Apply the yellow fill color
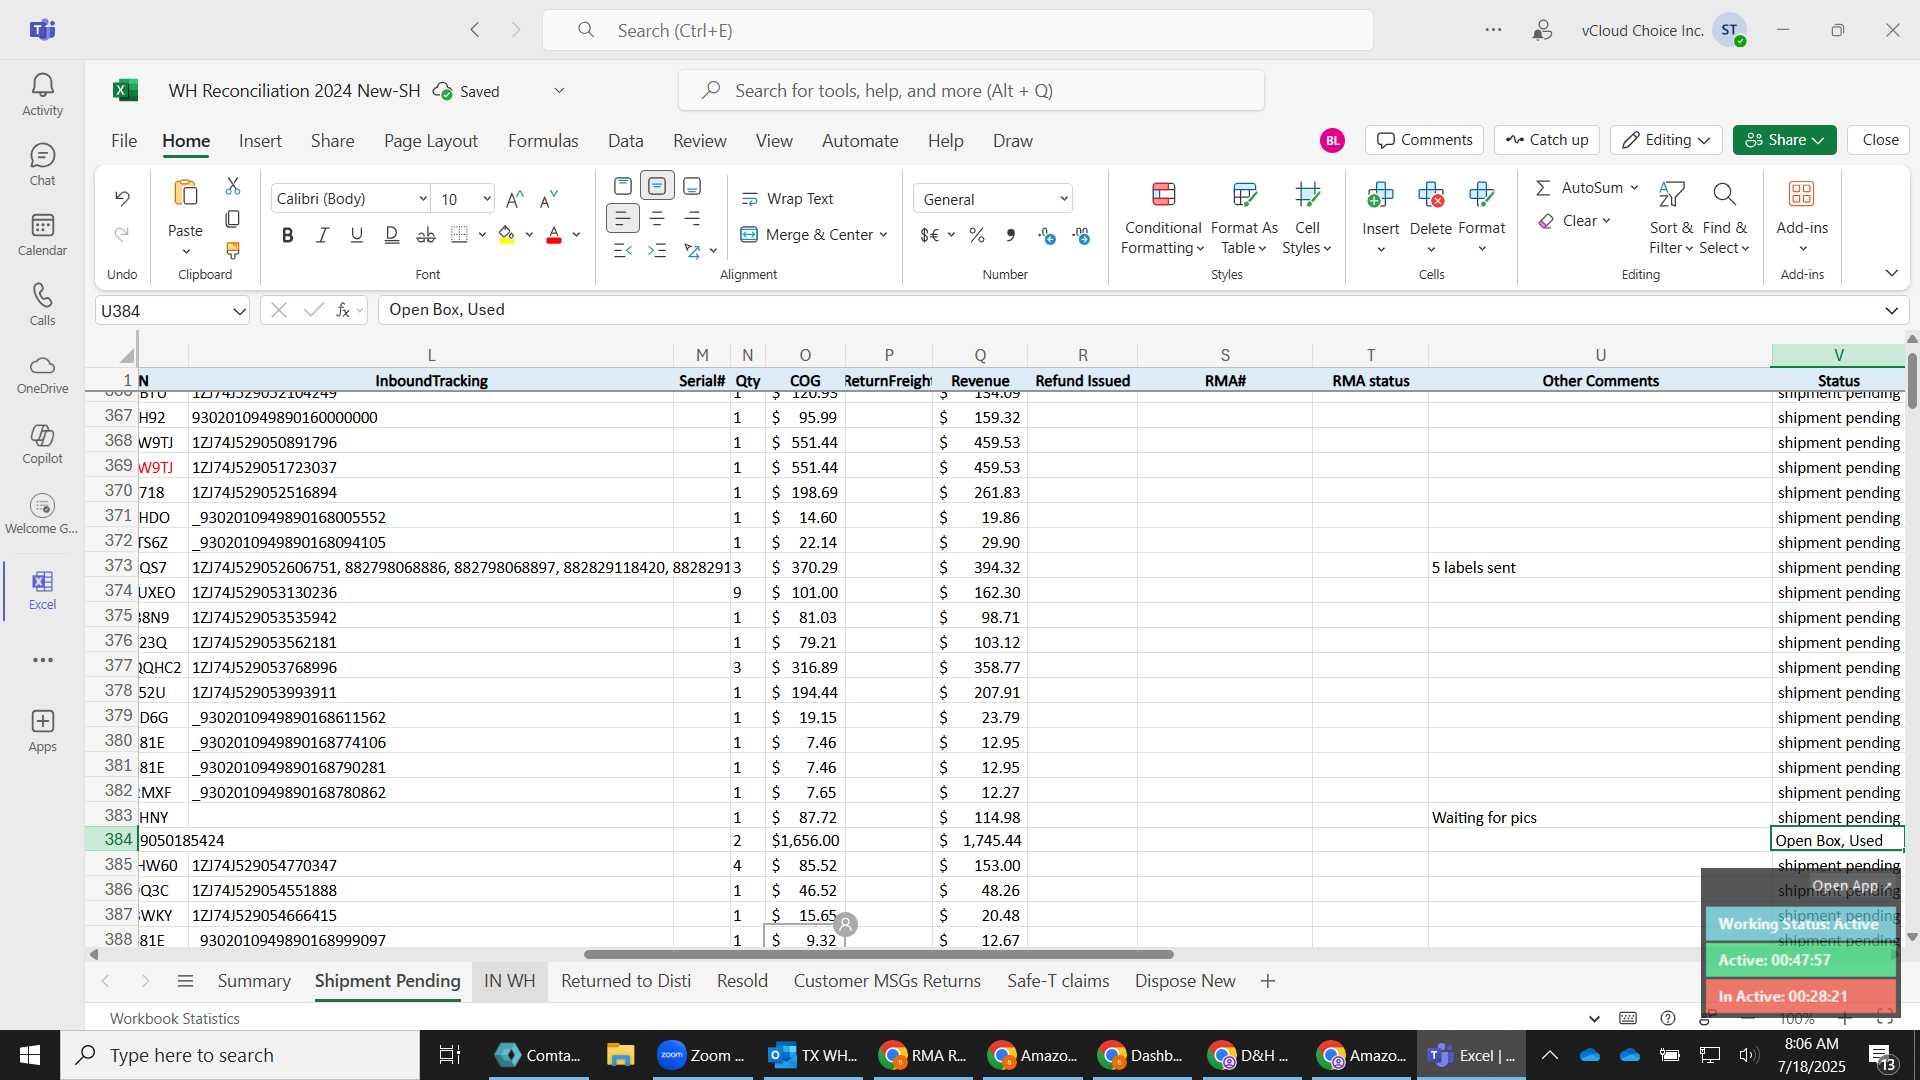 pos(507,235)
